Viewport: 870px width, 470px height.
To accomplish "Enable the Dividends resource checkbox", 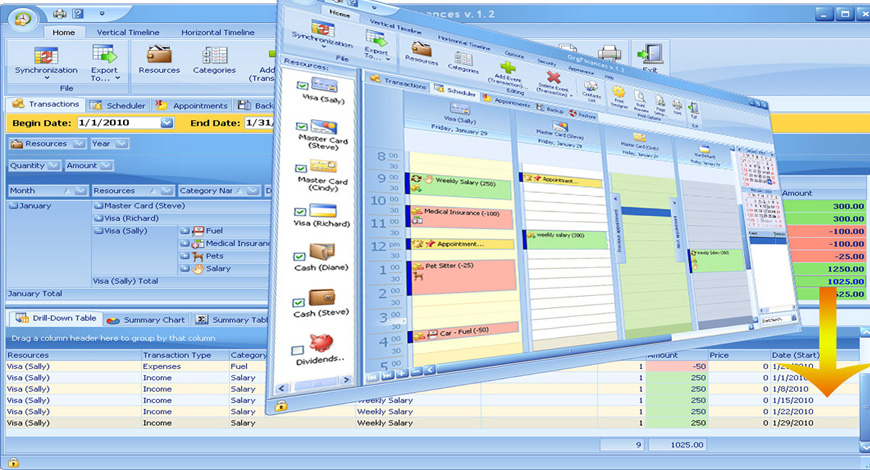I will (x=297, y=350).
